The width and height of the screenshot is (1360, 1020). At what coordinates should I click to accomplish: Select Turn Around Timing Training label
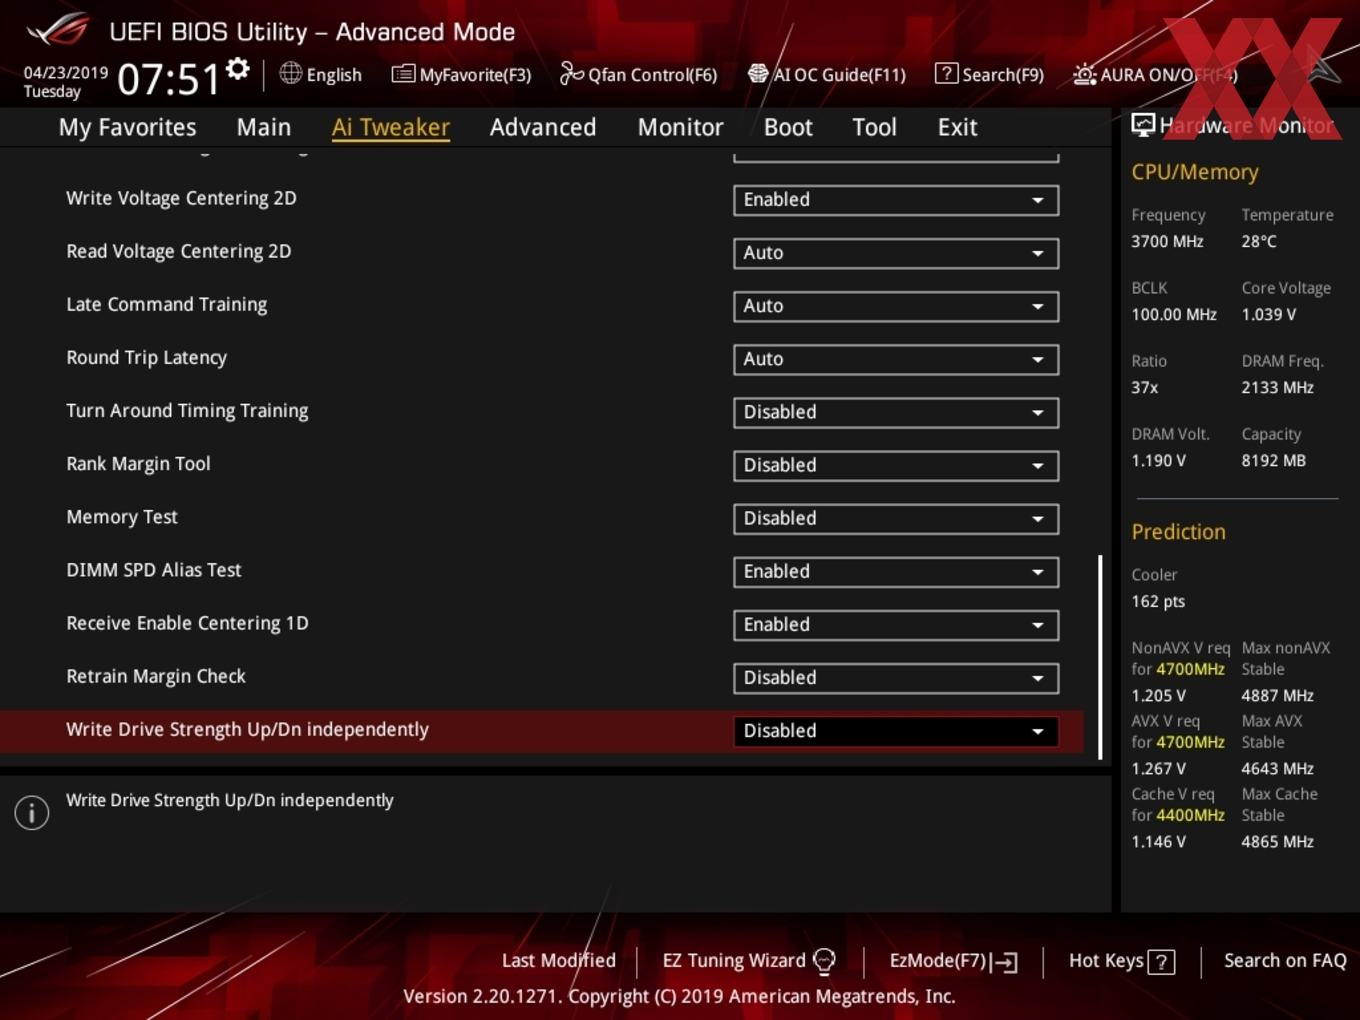[x=187, y=410]
